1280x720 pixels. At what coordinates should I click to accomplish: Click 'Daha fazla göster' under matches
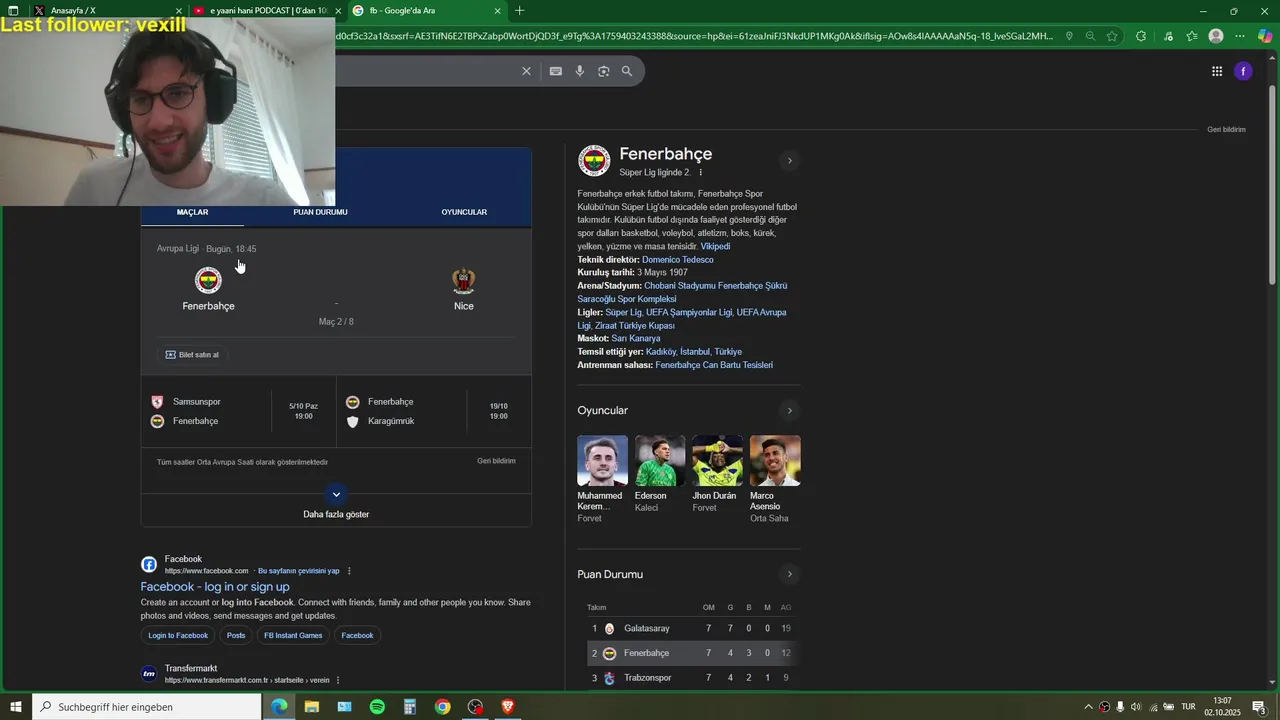[x=336, y=514]
